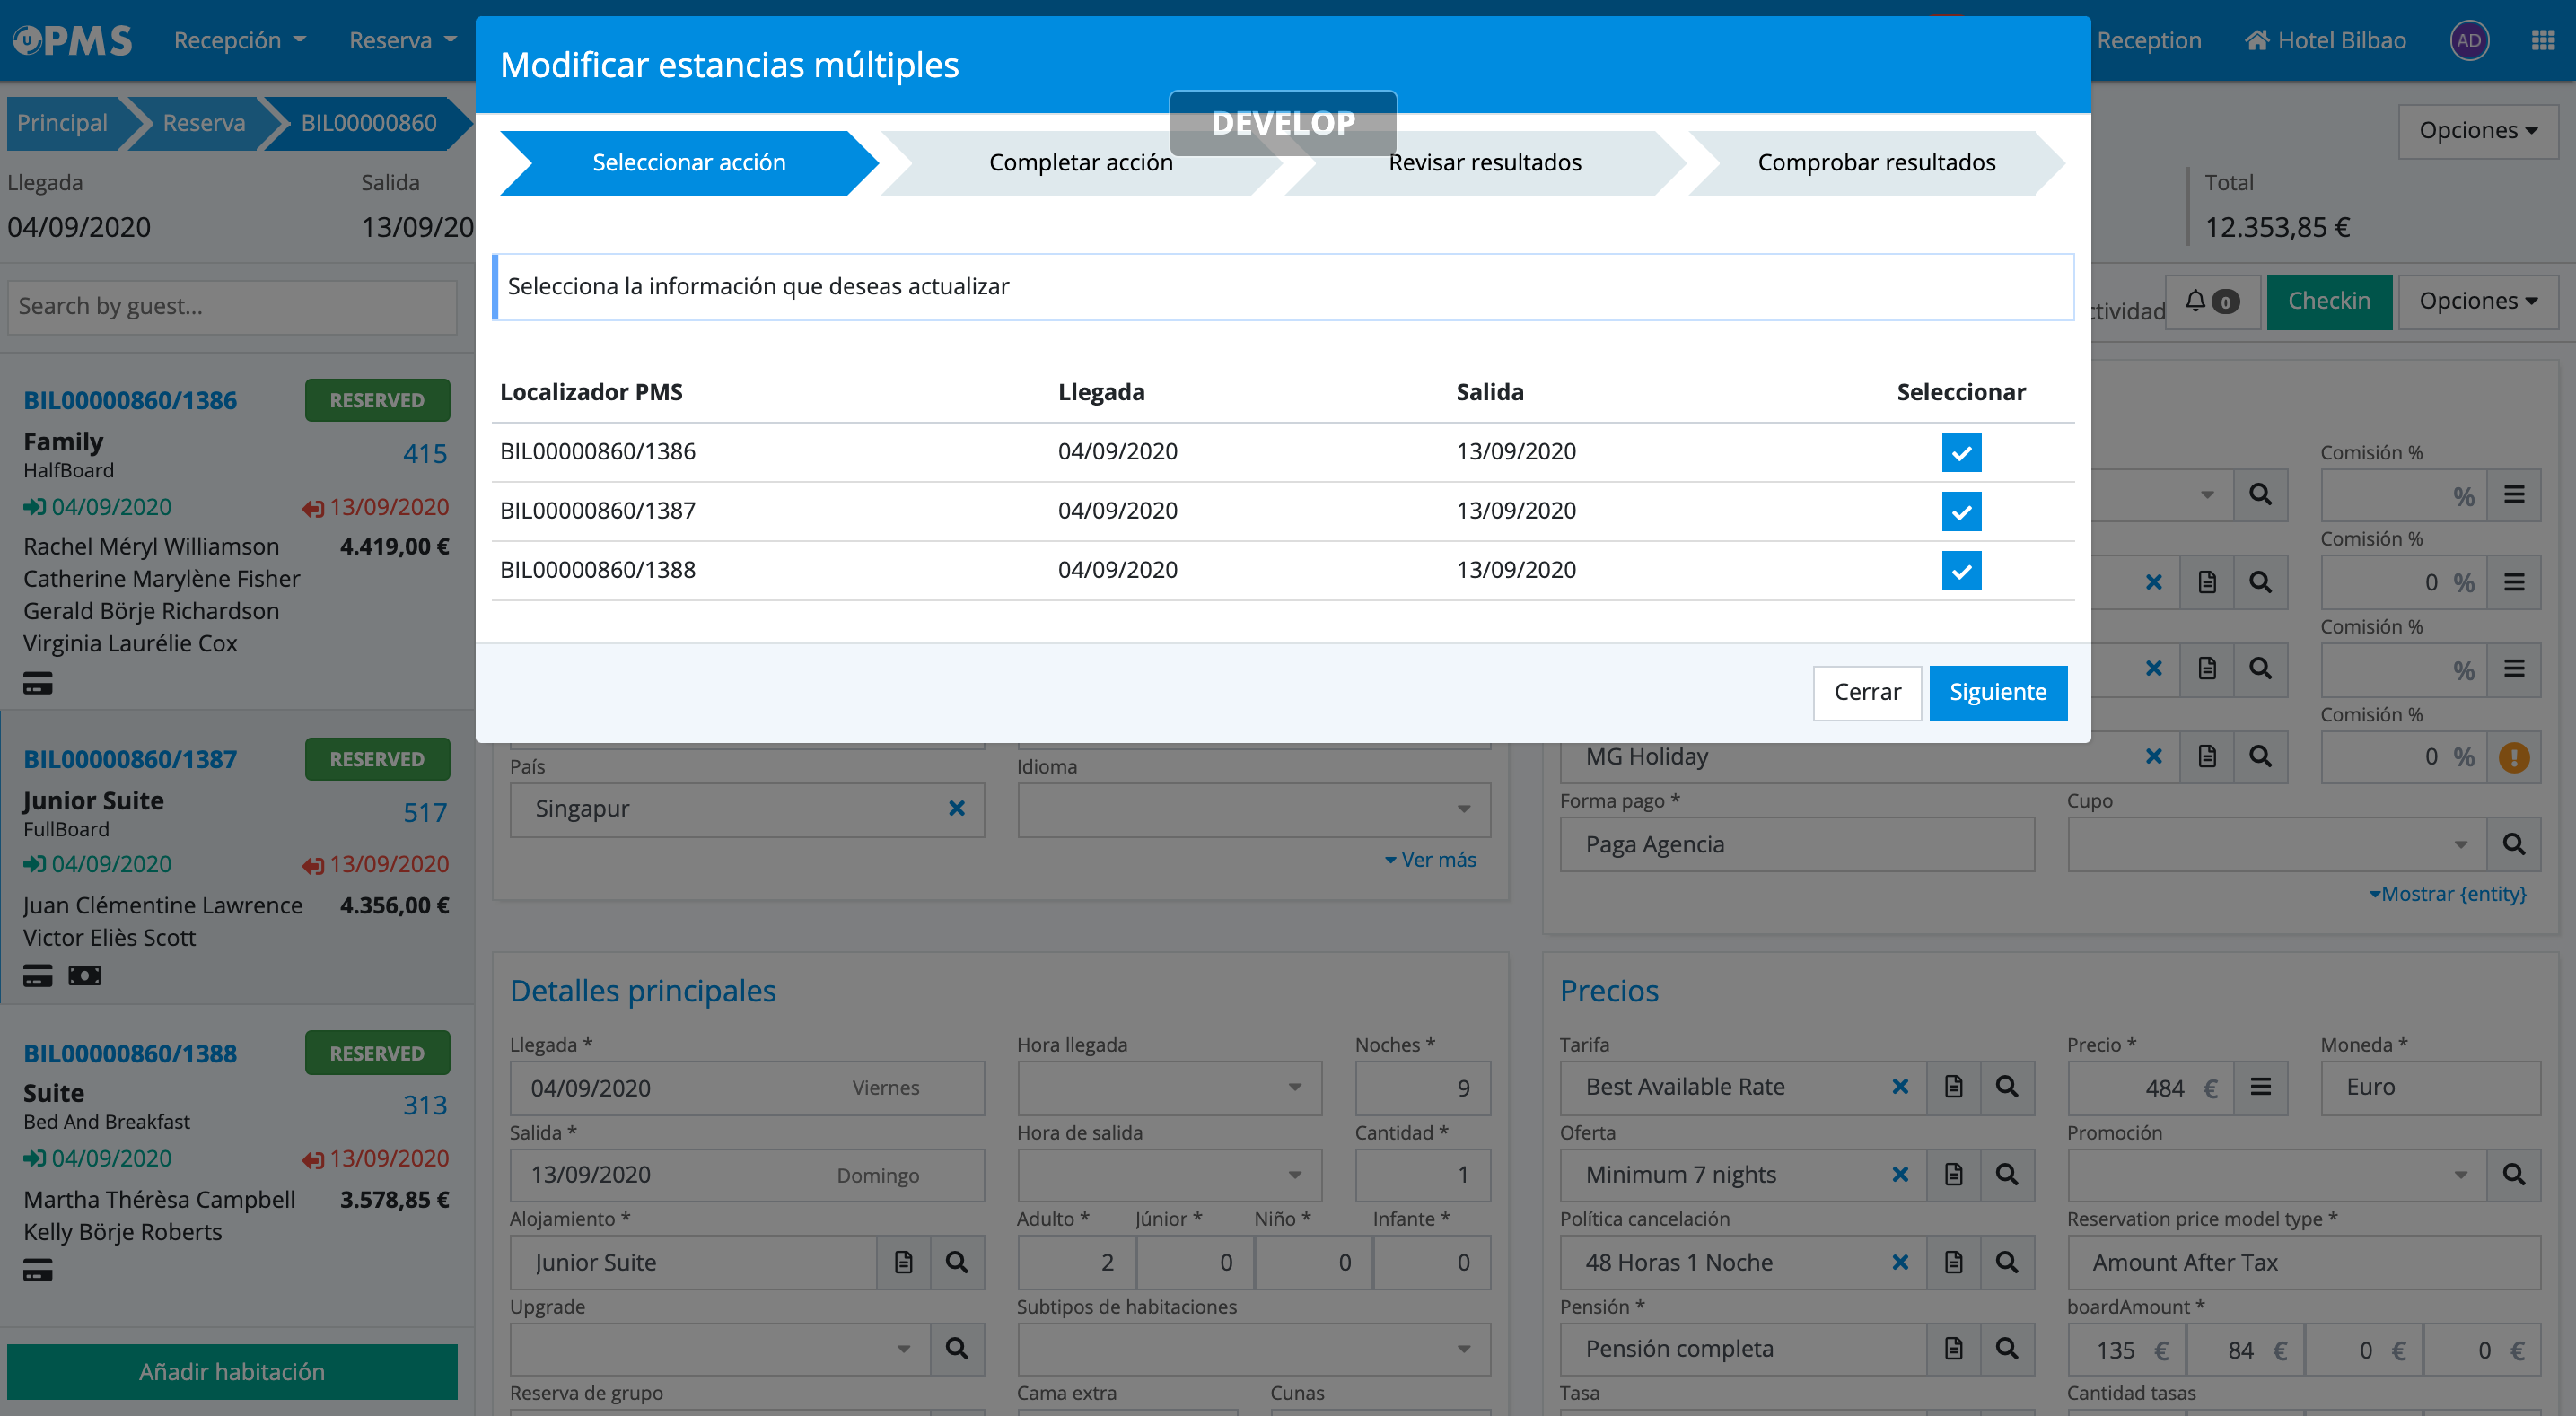This screenshot has width=2576, height=1416.
Task: Click the Search by guest input field
Action: click(x=232, y=306)
